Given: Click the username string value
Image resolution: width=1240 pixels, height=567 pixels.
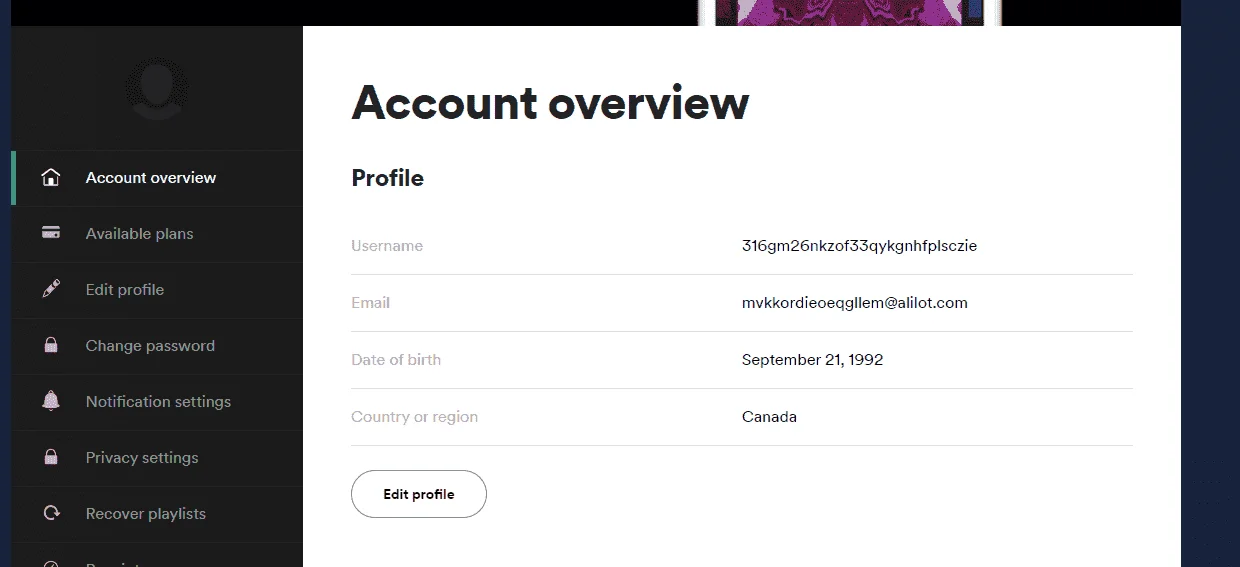Looking at the screenshot, I should point(859,246).
